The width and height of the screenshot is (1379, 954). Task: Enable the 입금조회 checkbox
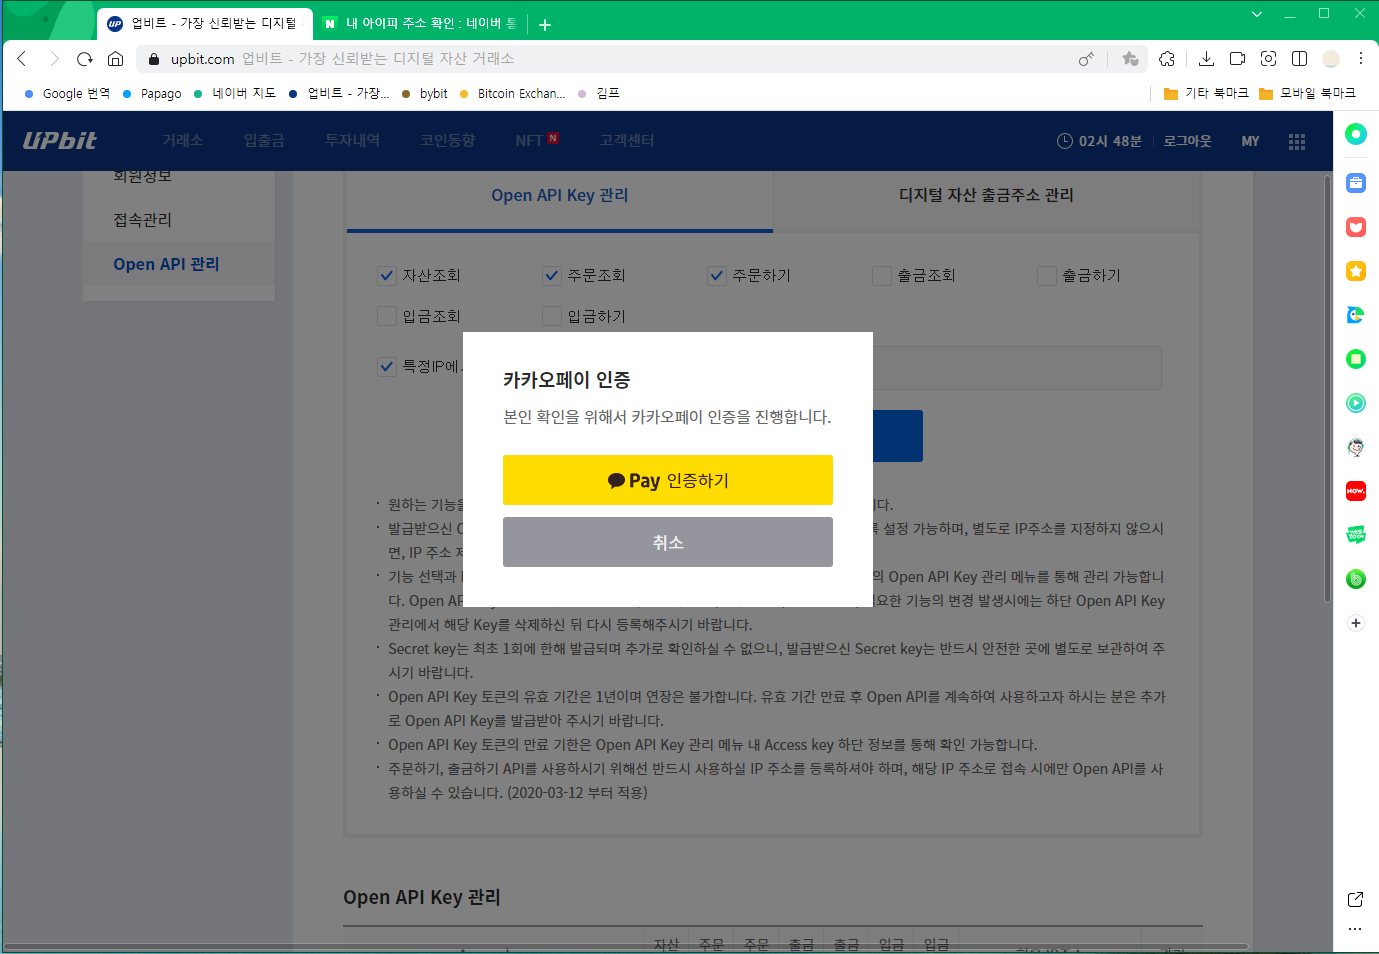coord(387,316)
